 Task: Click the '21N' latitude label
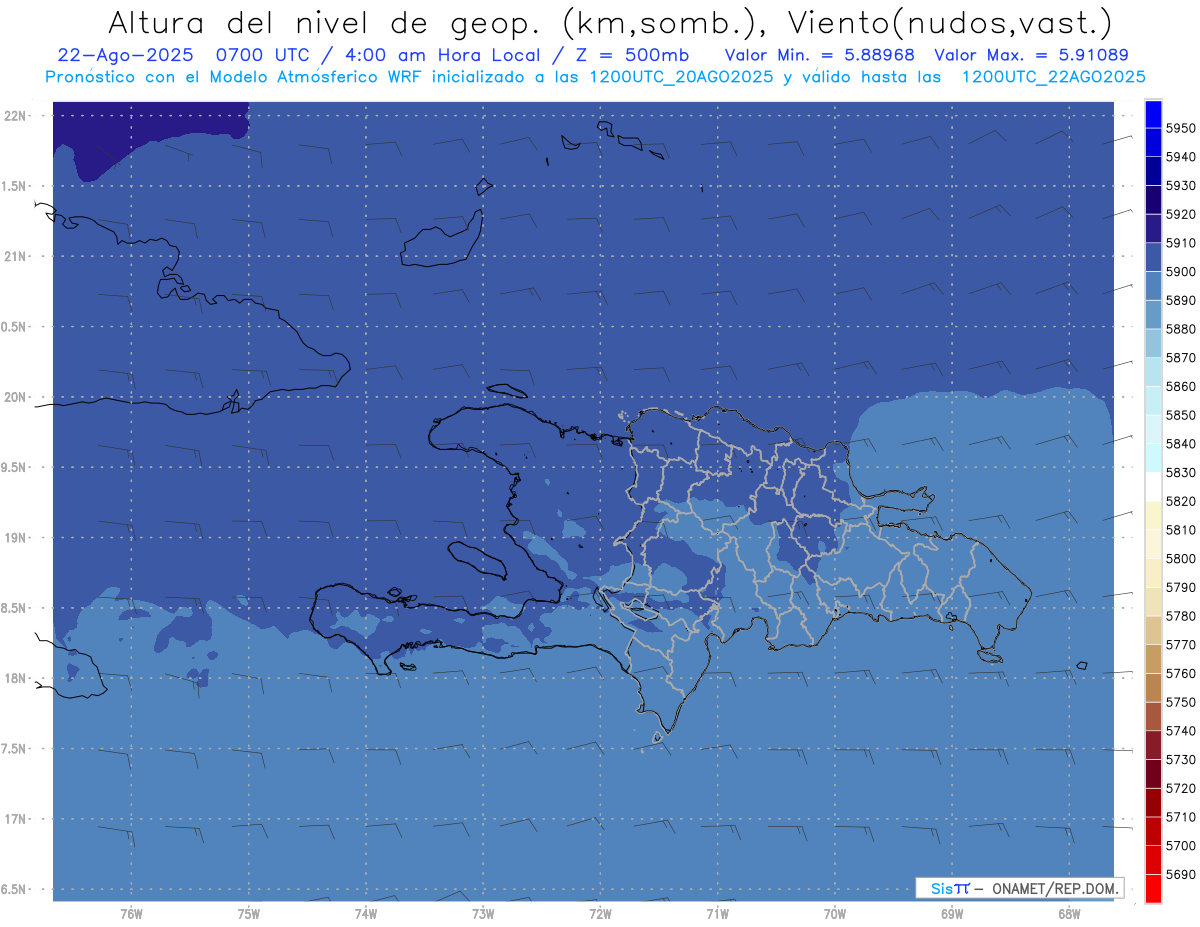pyautogui.click(x=17, y=257)
